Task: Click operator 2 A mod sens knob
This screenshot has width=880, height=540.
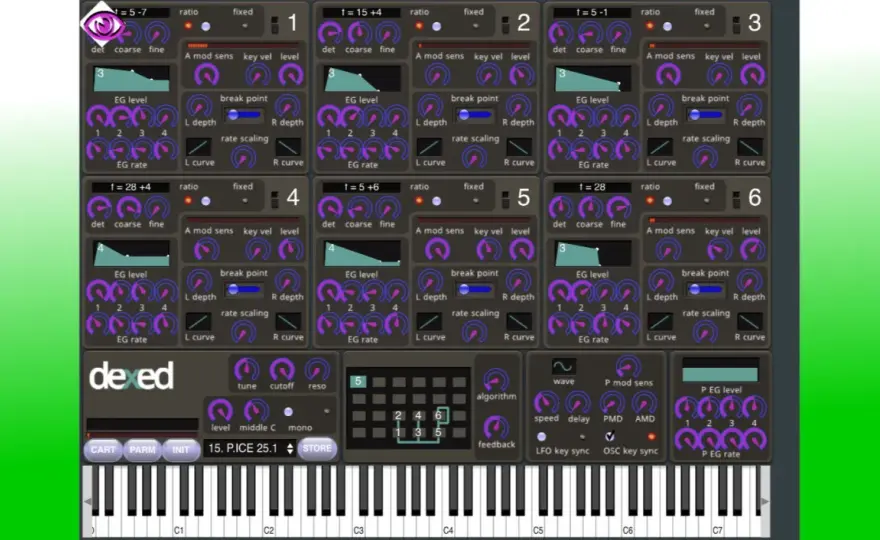Action: click(x=437, y=75)
